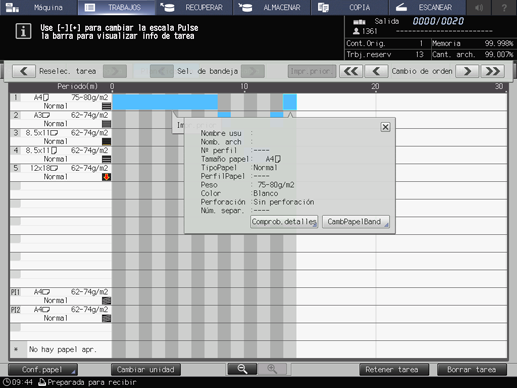Open the ESCANEAR tab
517x388 pixels.
click(427, 7)
